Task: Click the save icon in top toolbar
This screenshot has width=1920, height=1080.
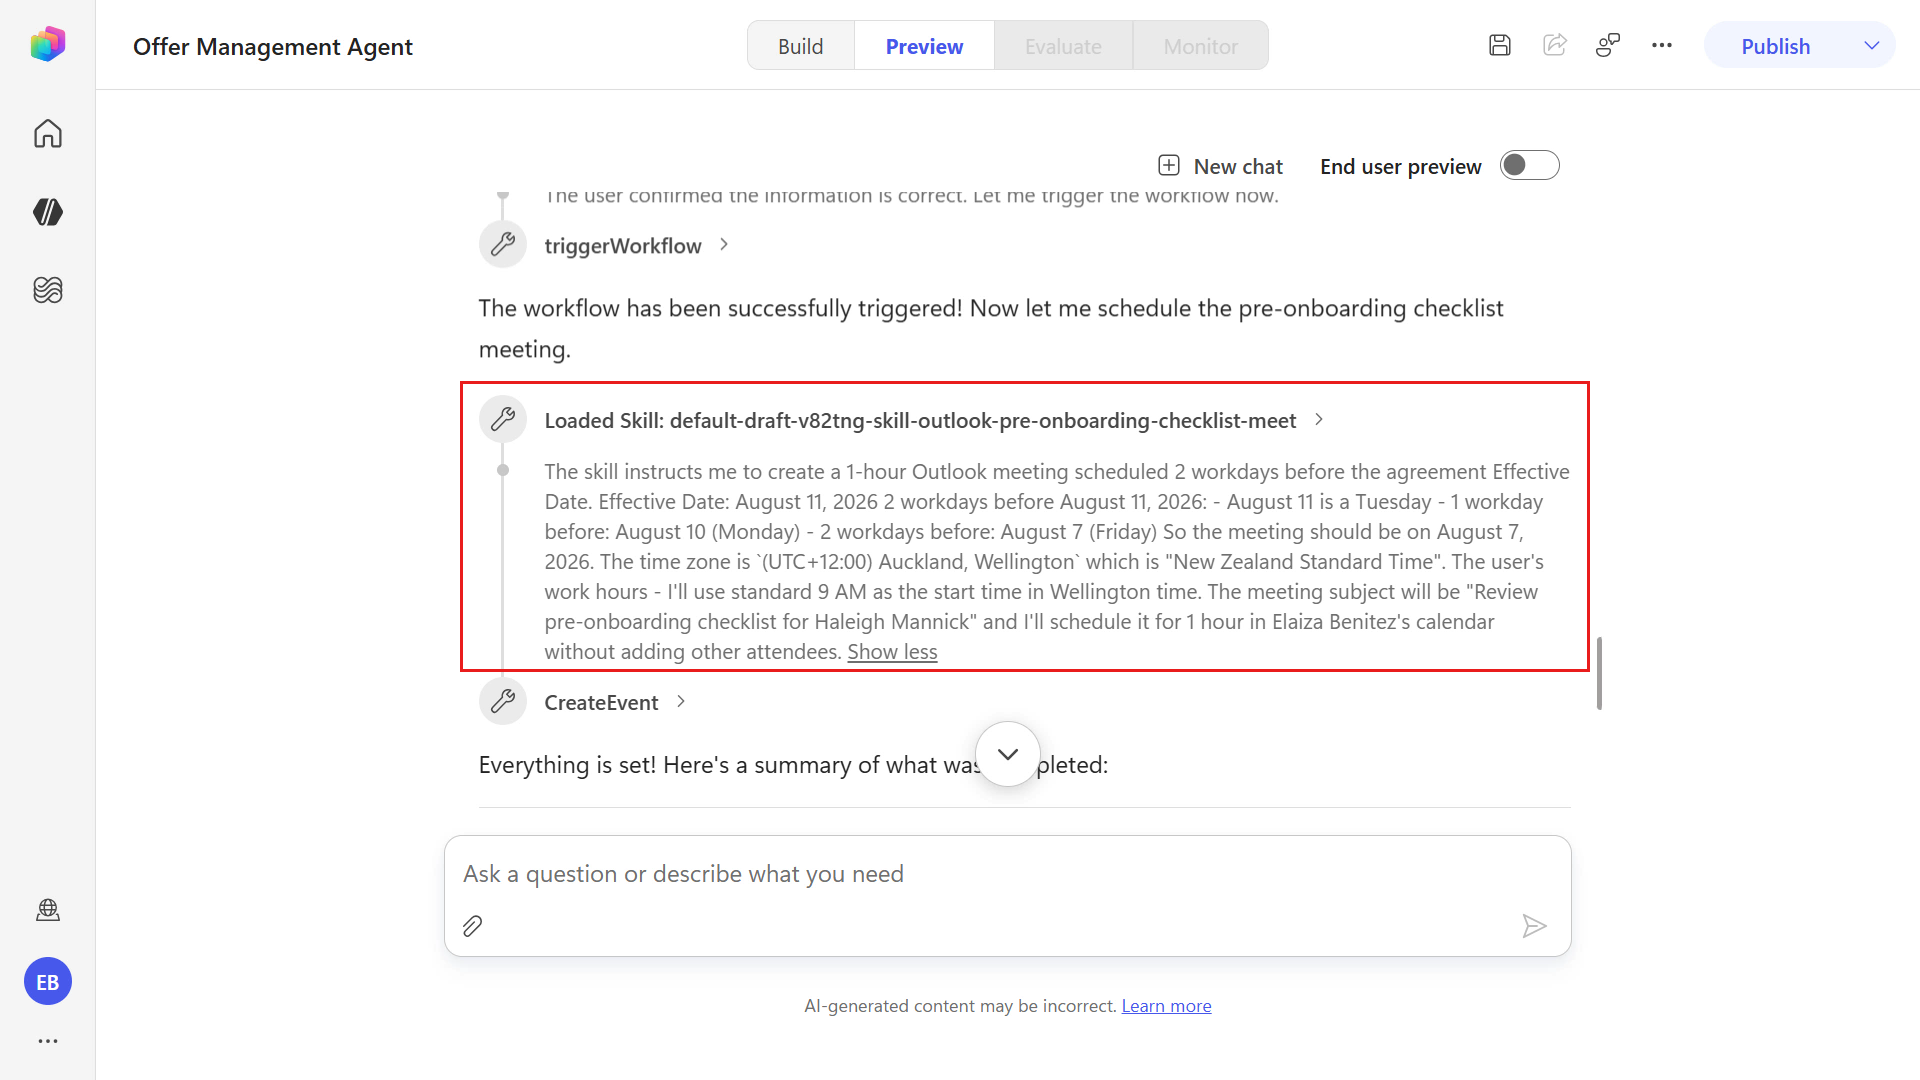Action: pyautogui.click(x=1500, y=45)
